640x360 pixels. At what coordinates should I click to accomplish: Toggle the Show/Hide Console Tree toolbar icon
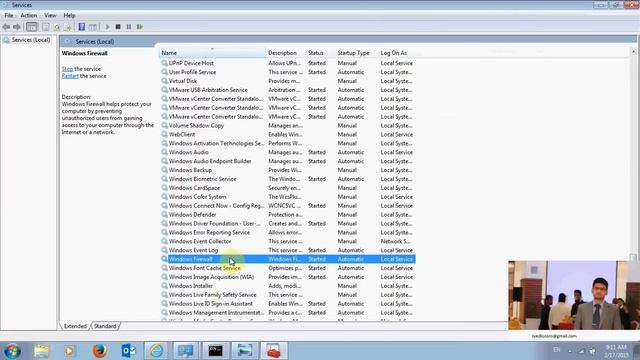click(31, 27)
